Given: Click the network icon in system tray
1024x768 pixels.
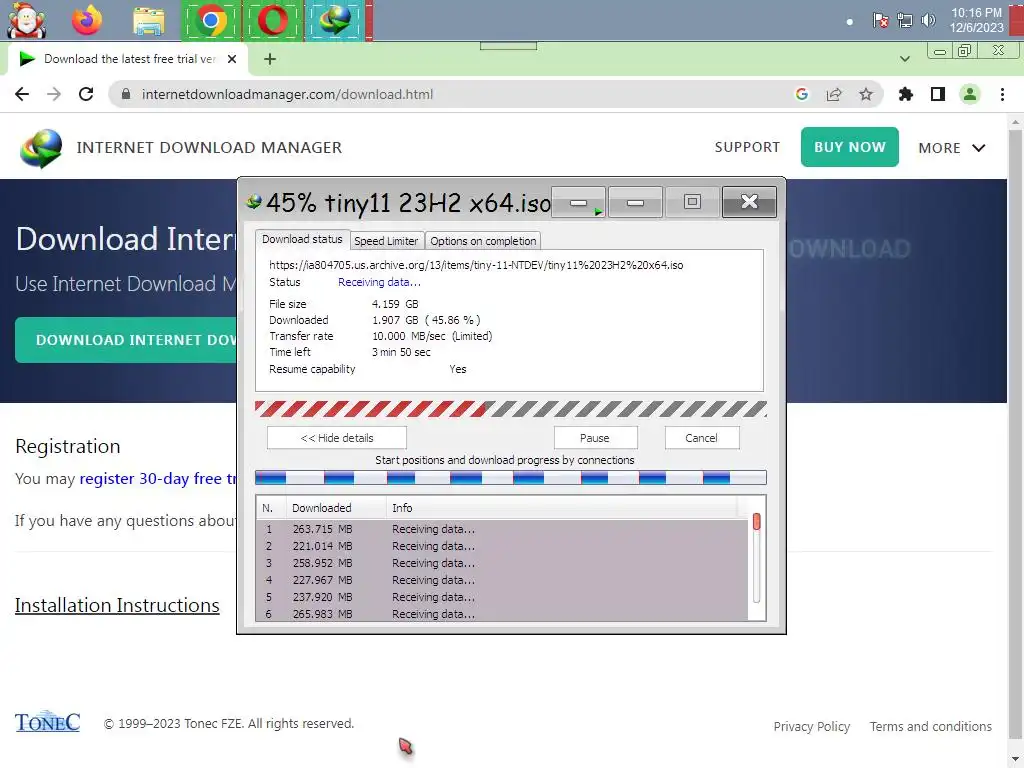Looking at the screenshot, I should [x=904, y=20].
